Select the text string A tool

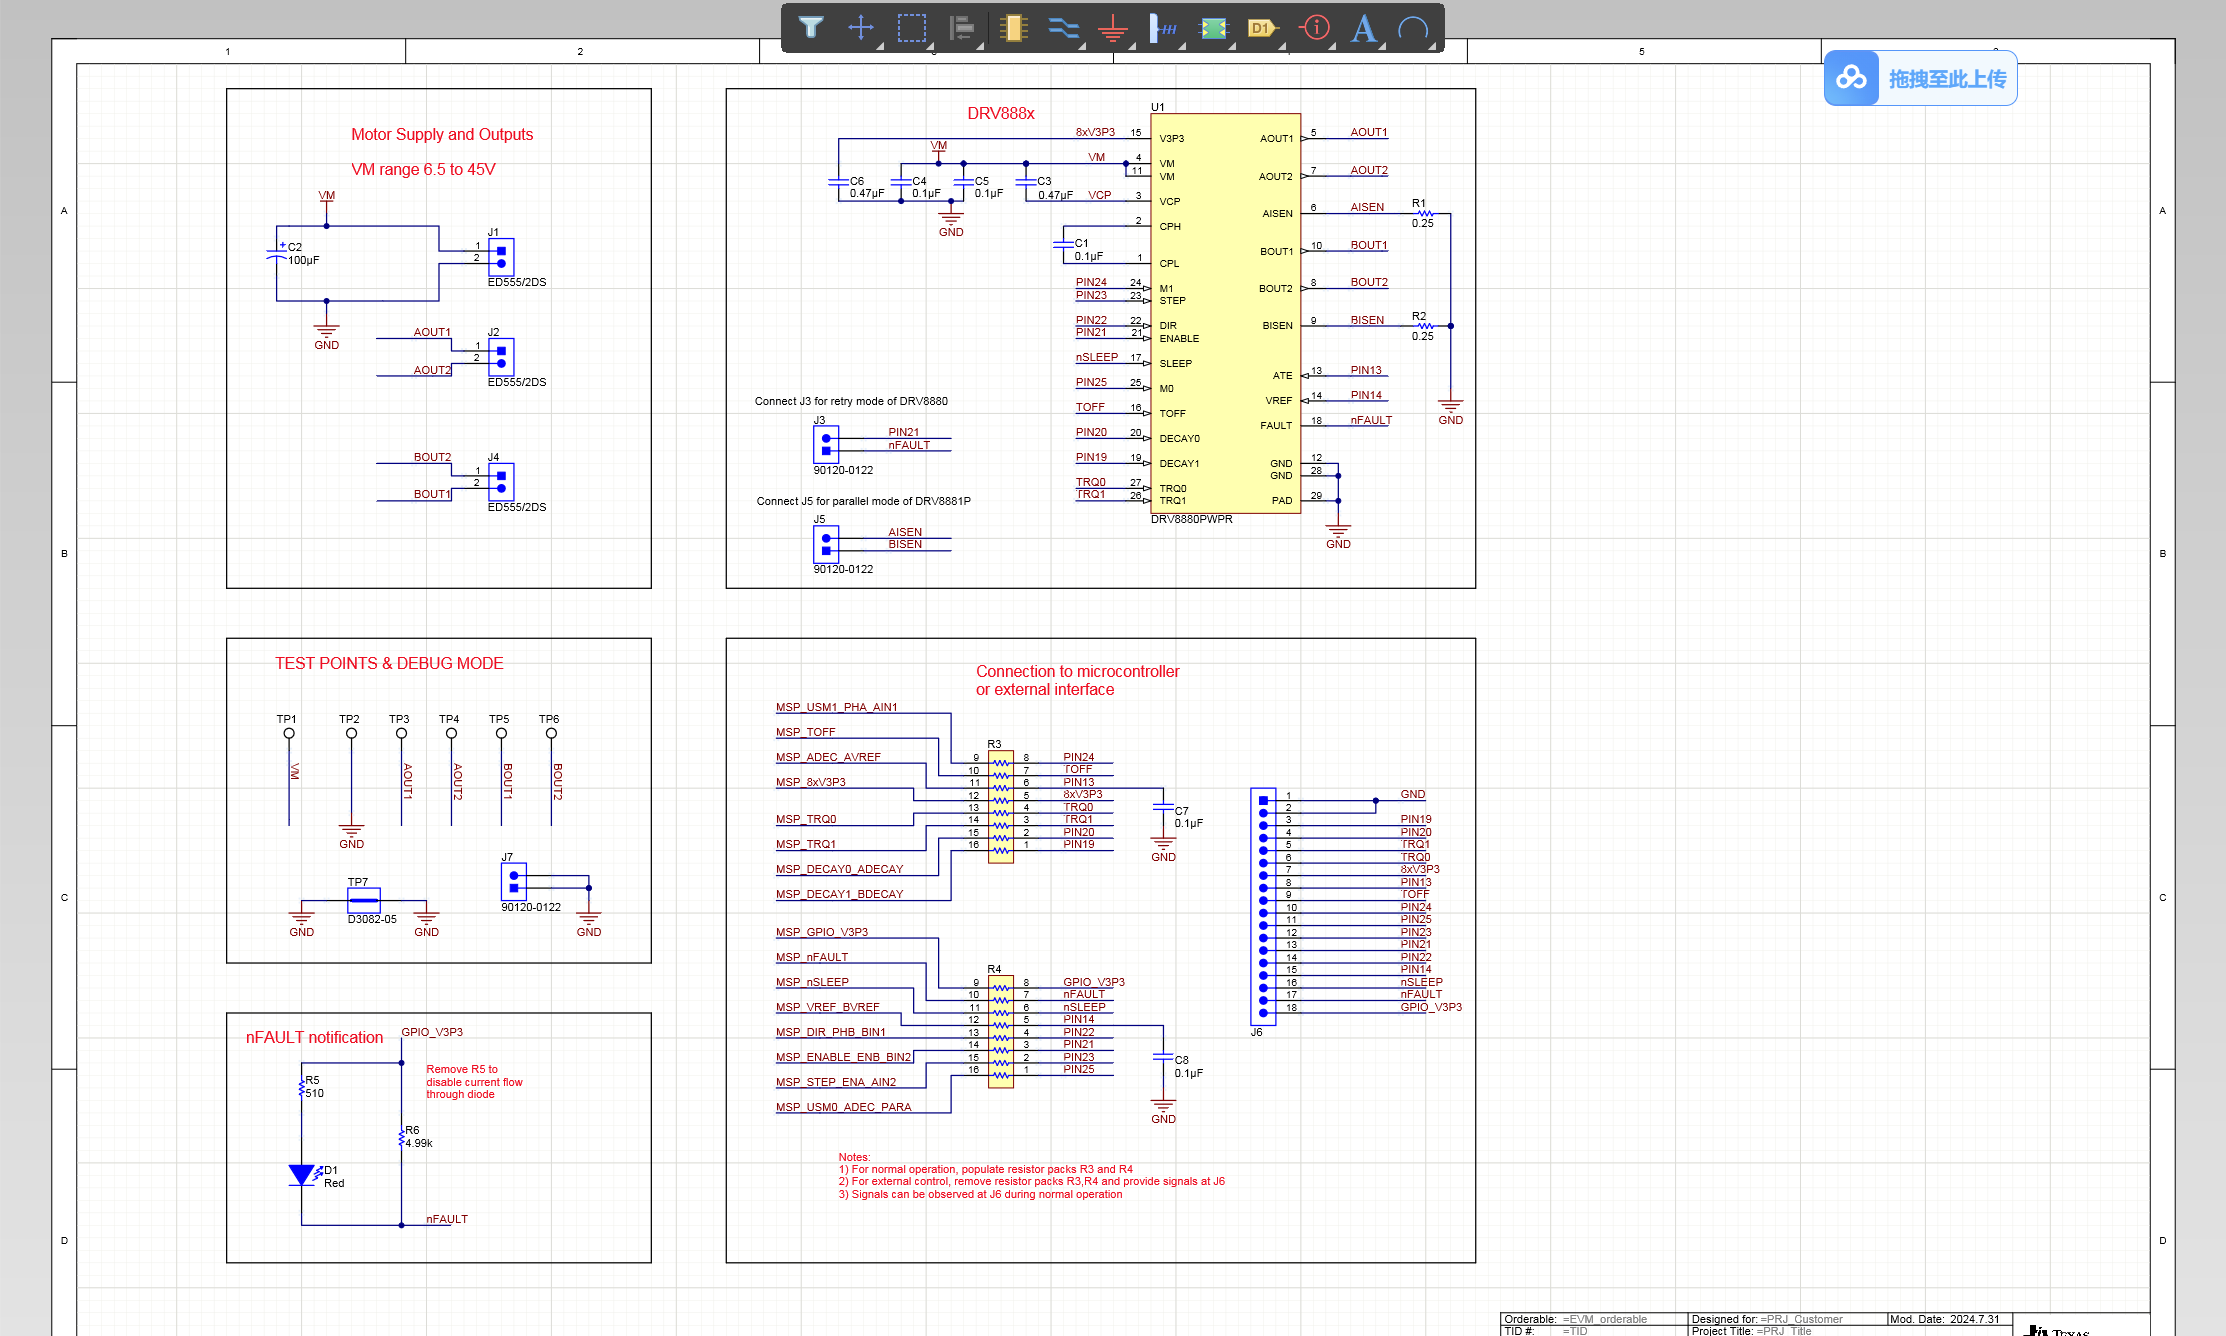tap(1364, 28)
